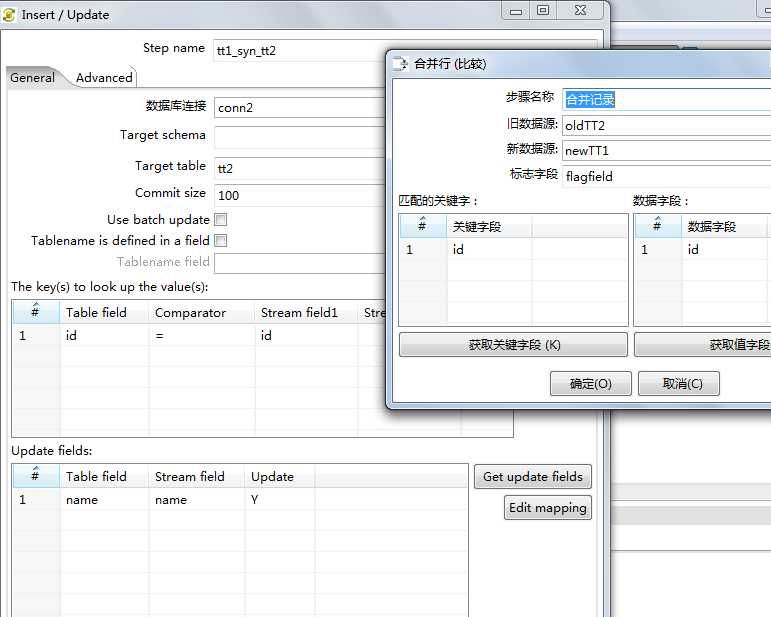Select the id cell under 数据字段
Screen dimensions: 771x617
[726, 249]
